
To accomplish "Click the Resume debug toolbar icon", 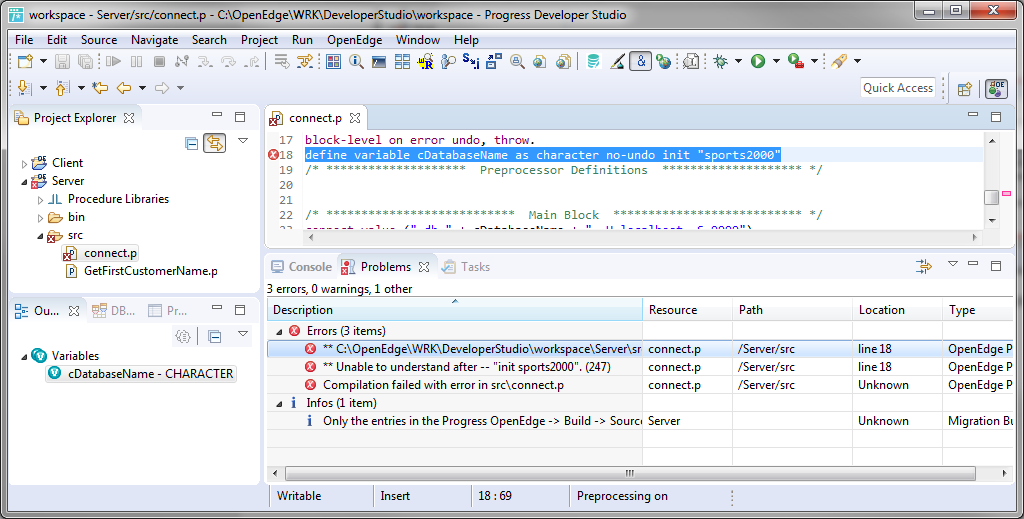I will pyautogui.click(x=114, y=61).
